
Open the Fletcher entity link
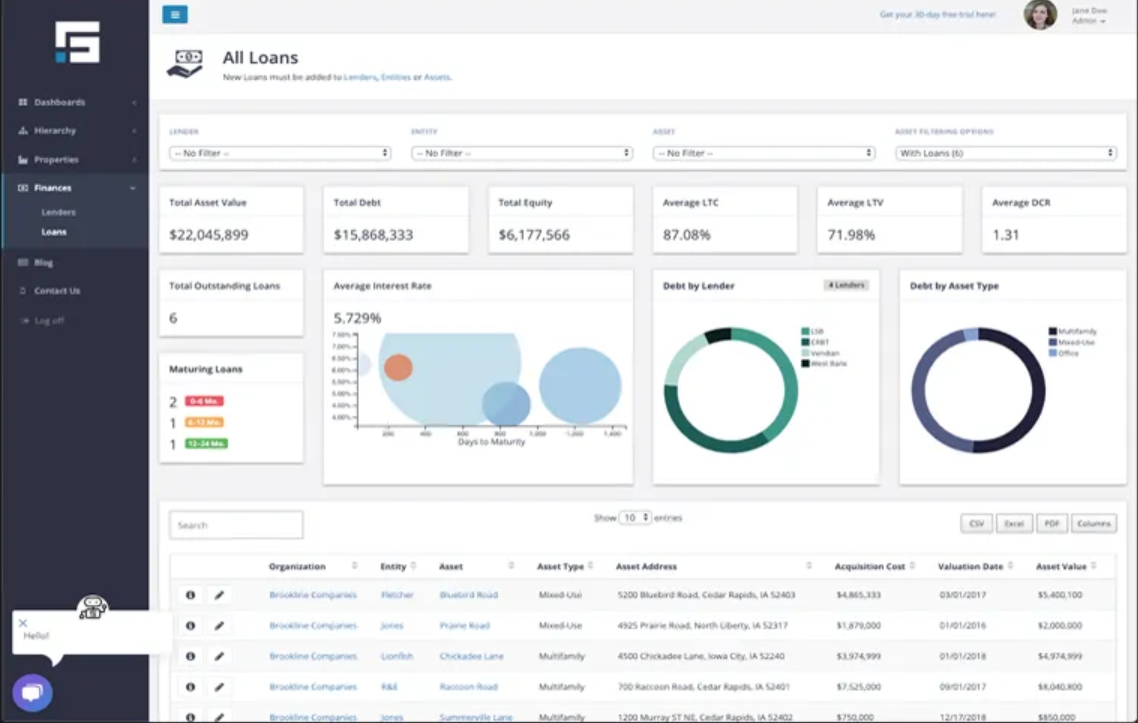click(397, 595)
